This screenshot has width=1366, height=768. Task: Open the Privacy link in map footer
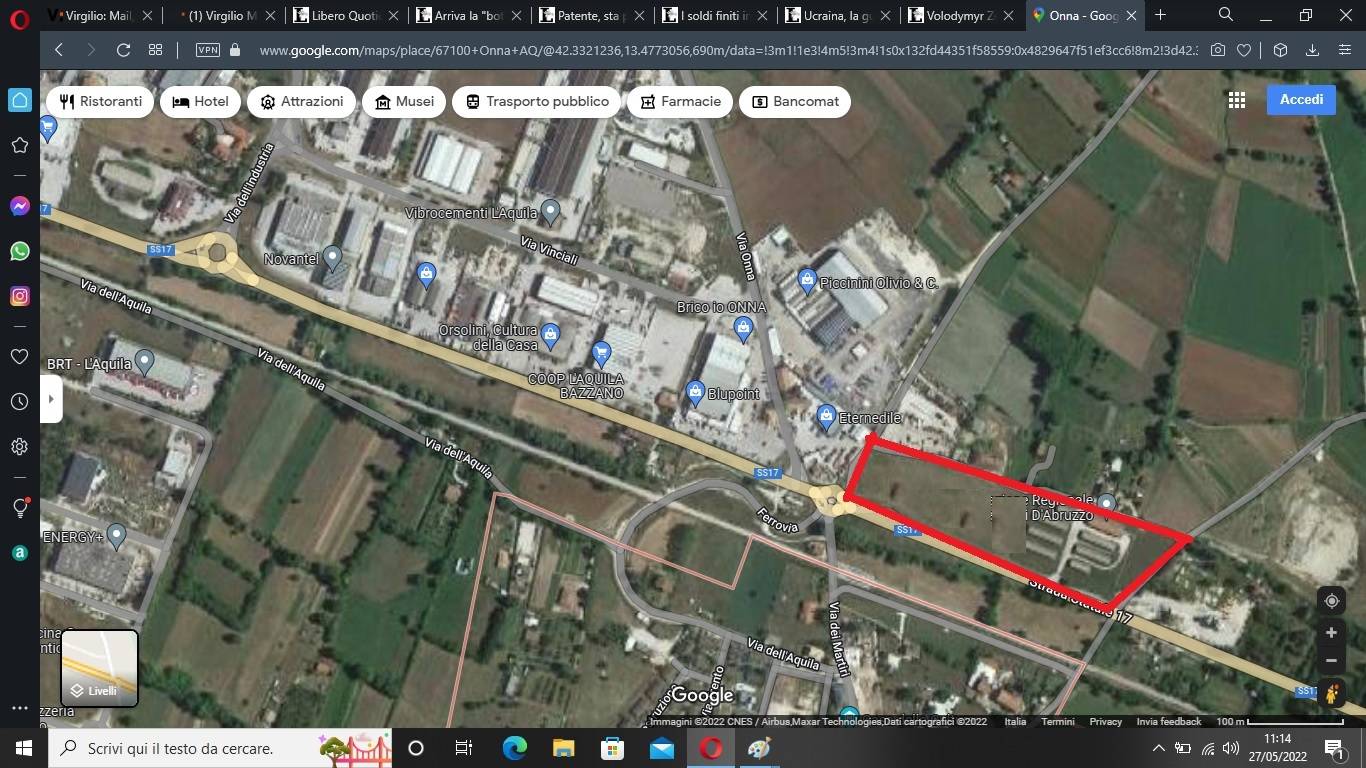tap(1104, 721)
